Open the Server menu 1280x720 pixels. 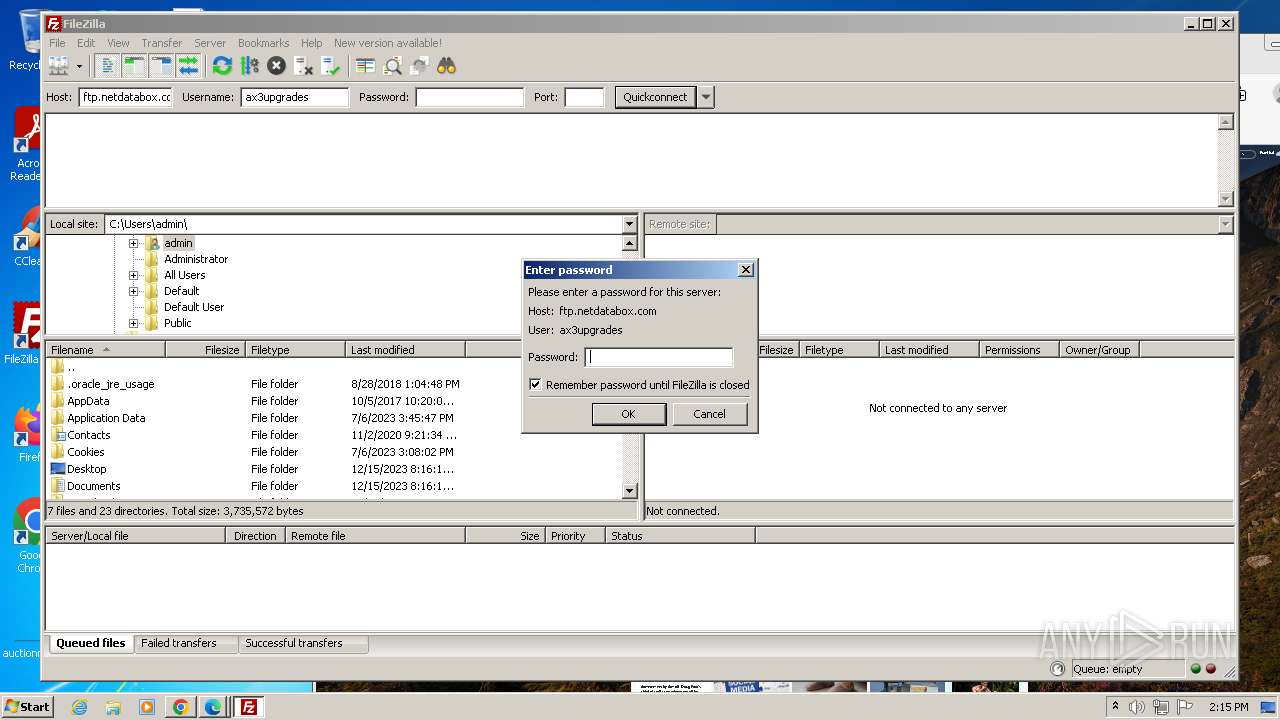[x=210, y=43]
